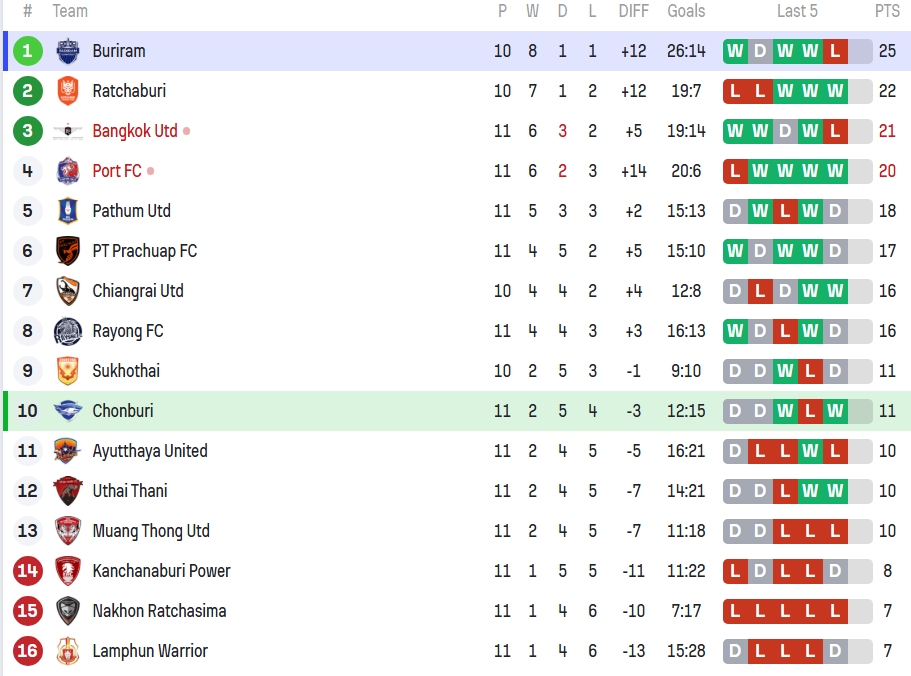Click the Buriram club crest icon
This screenshot has width=911, height=676.
pos(68,51)
